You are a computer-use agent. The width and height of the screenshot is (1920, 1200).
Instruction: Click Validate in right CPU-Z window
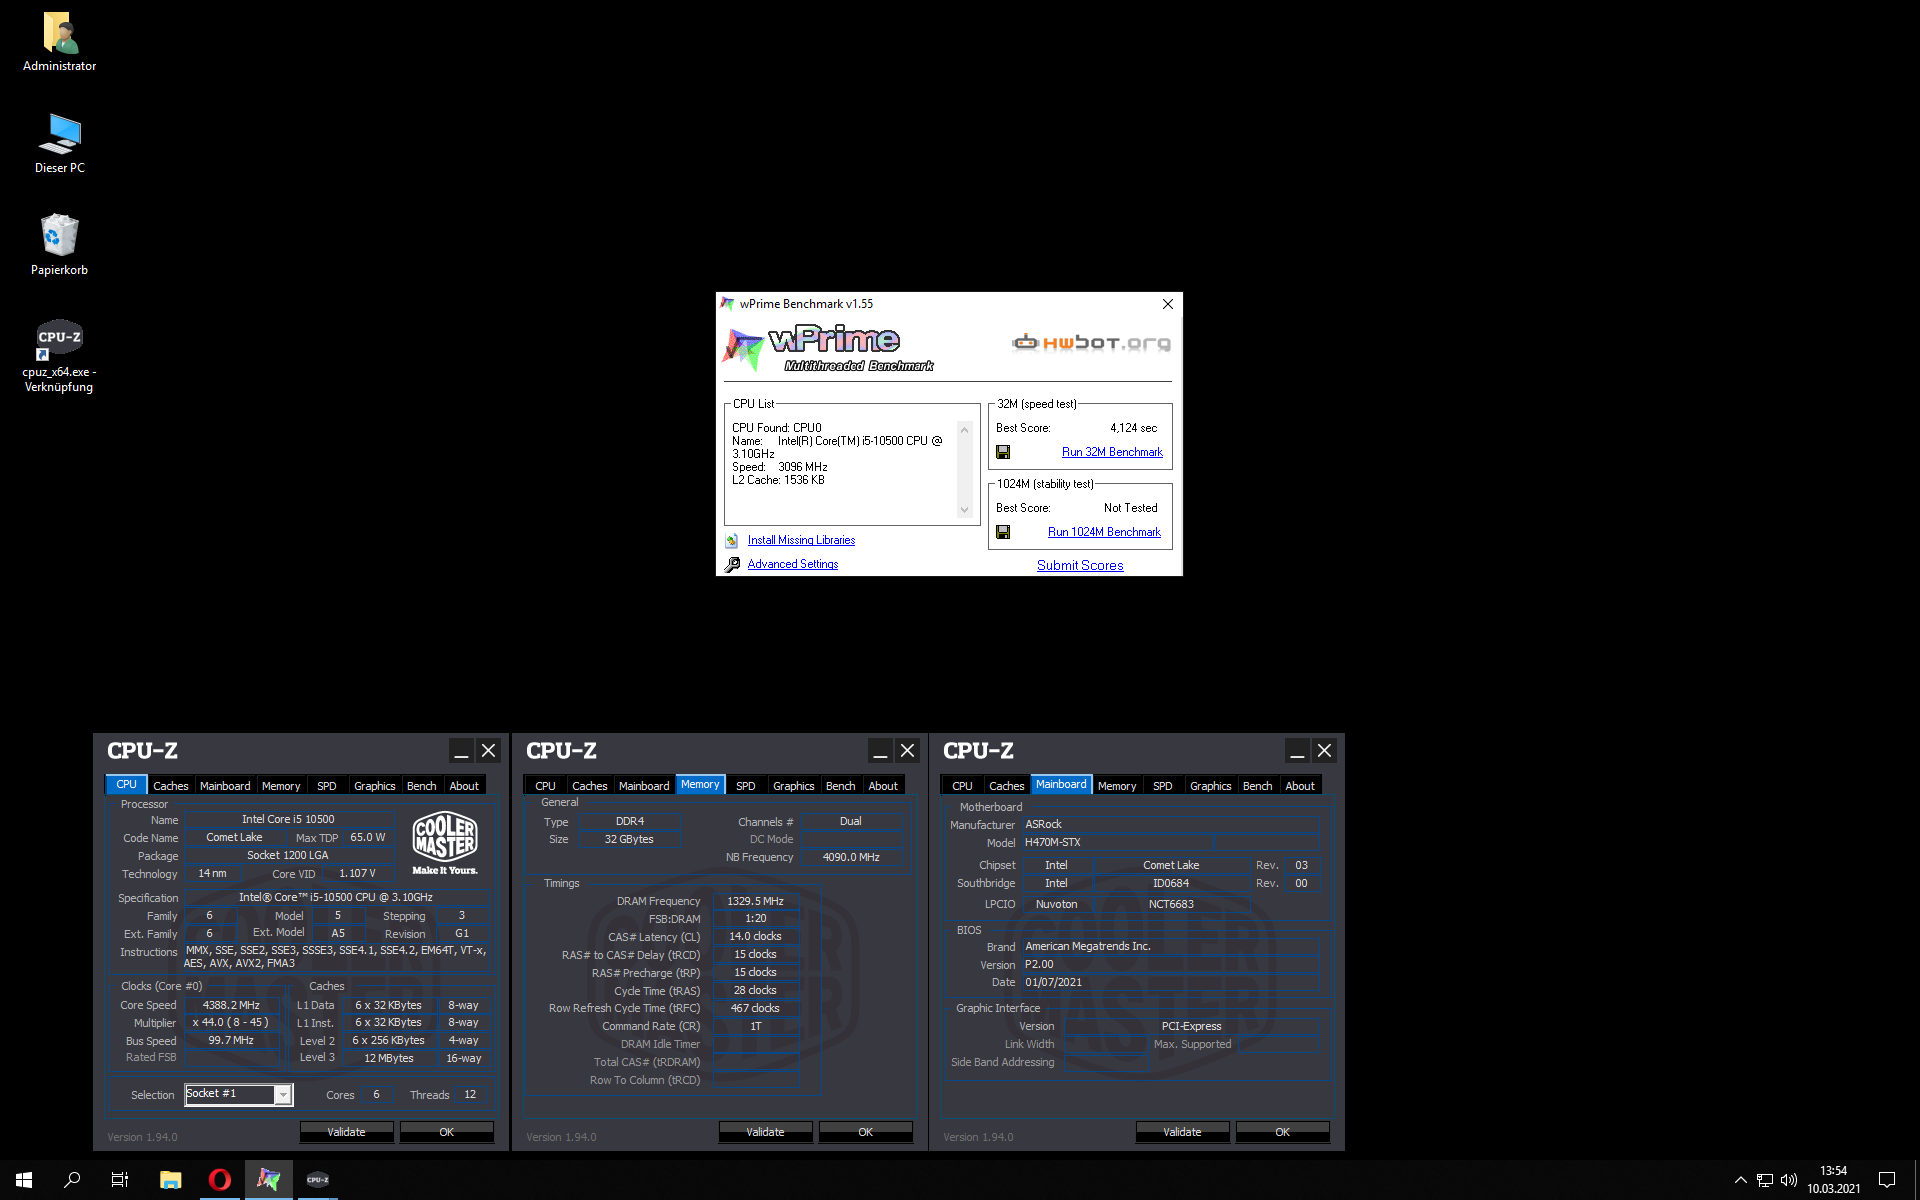pyautogui.click(x=1182, y=1132)
